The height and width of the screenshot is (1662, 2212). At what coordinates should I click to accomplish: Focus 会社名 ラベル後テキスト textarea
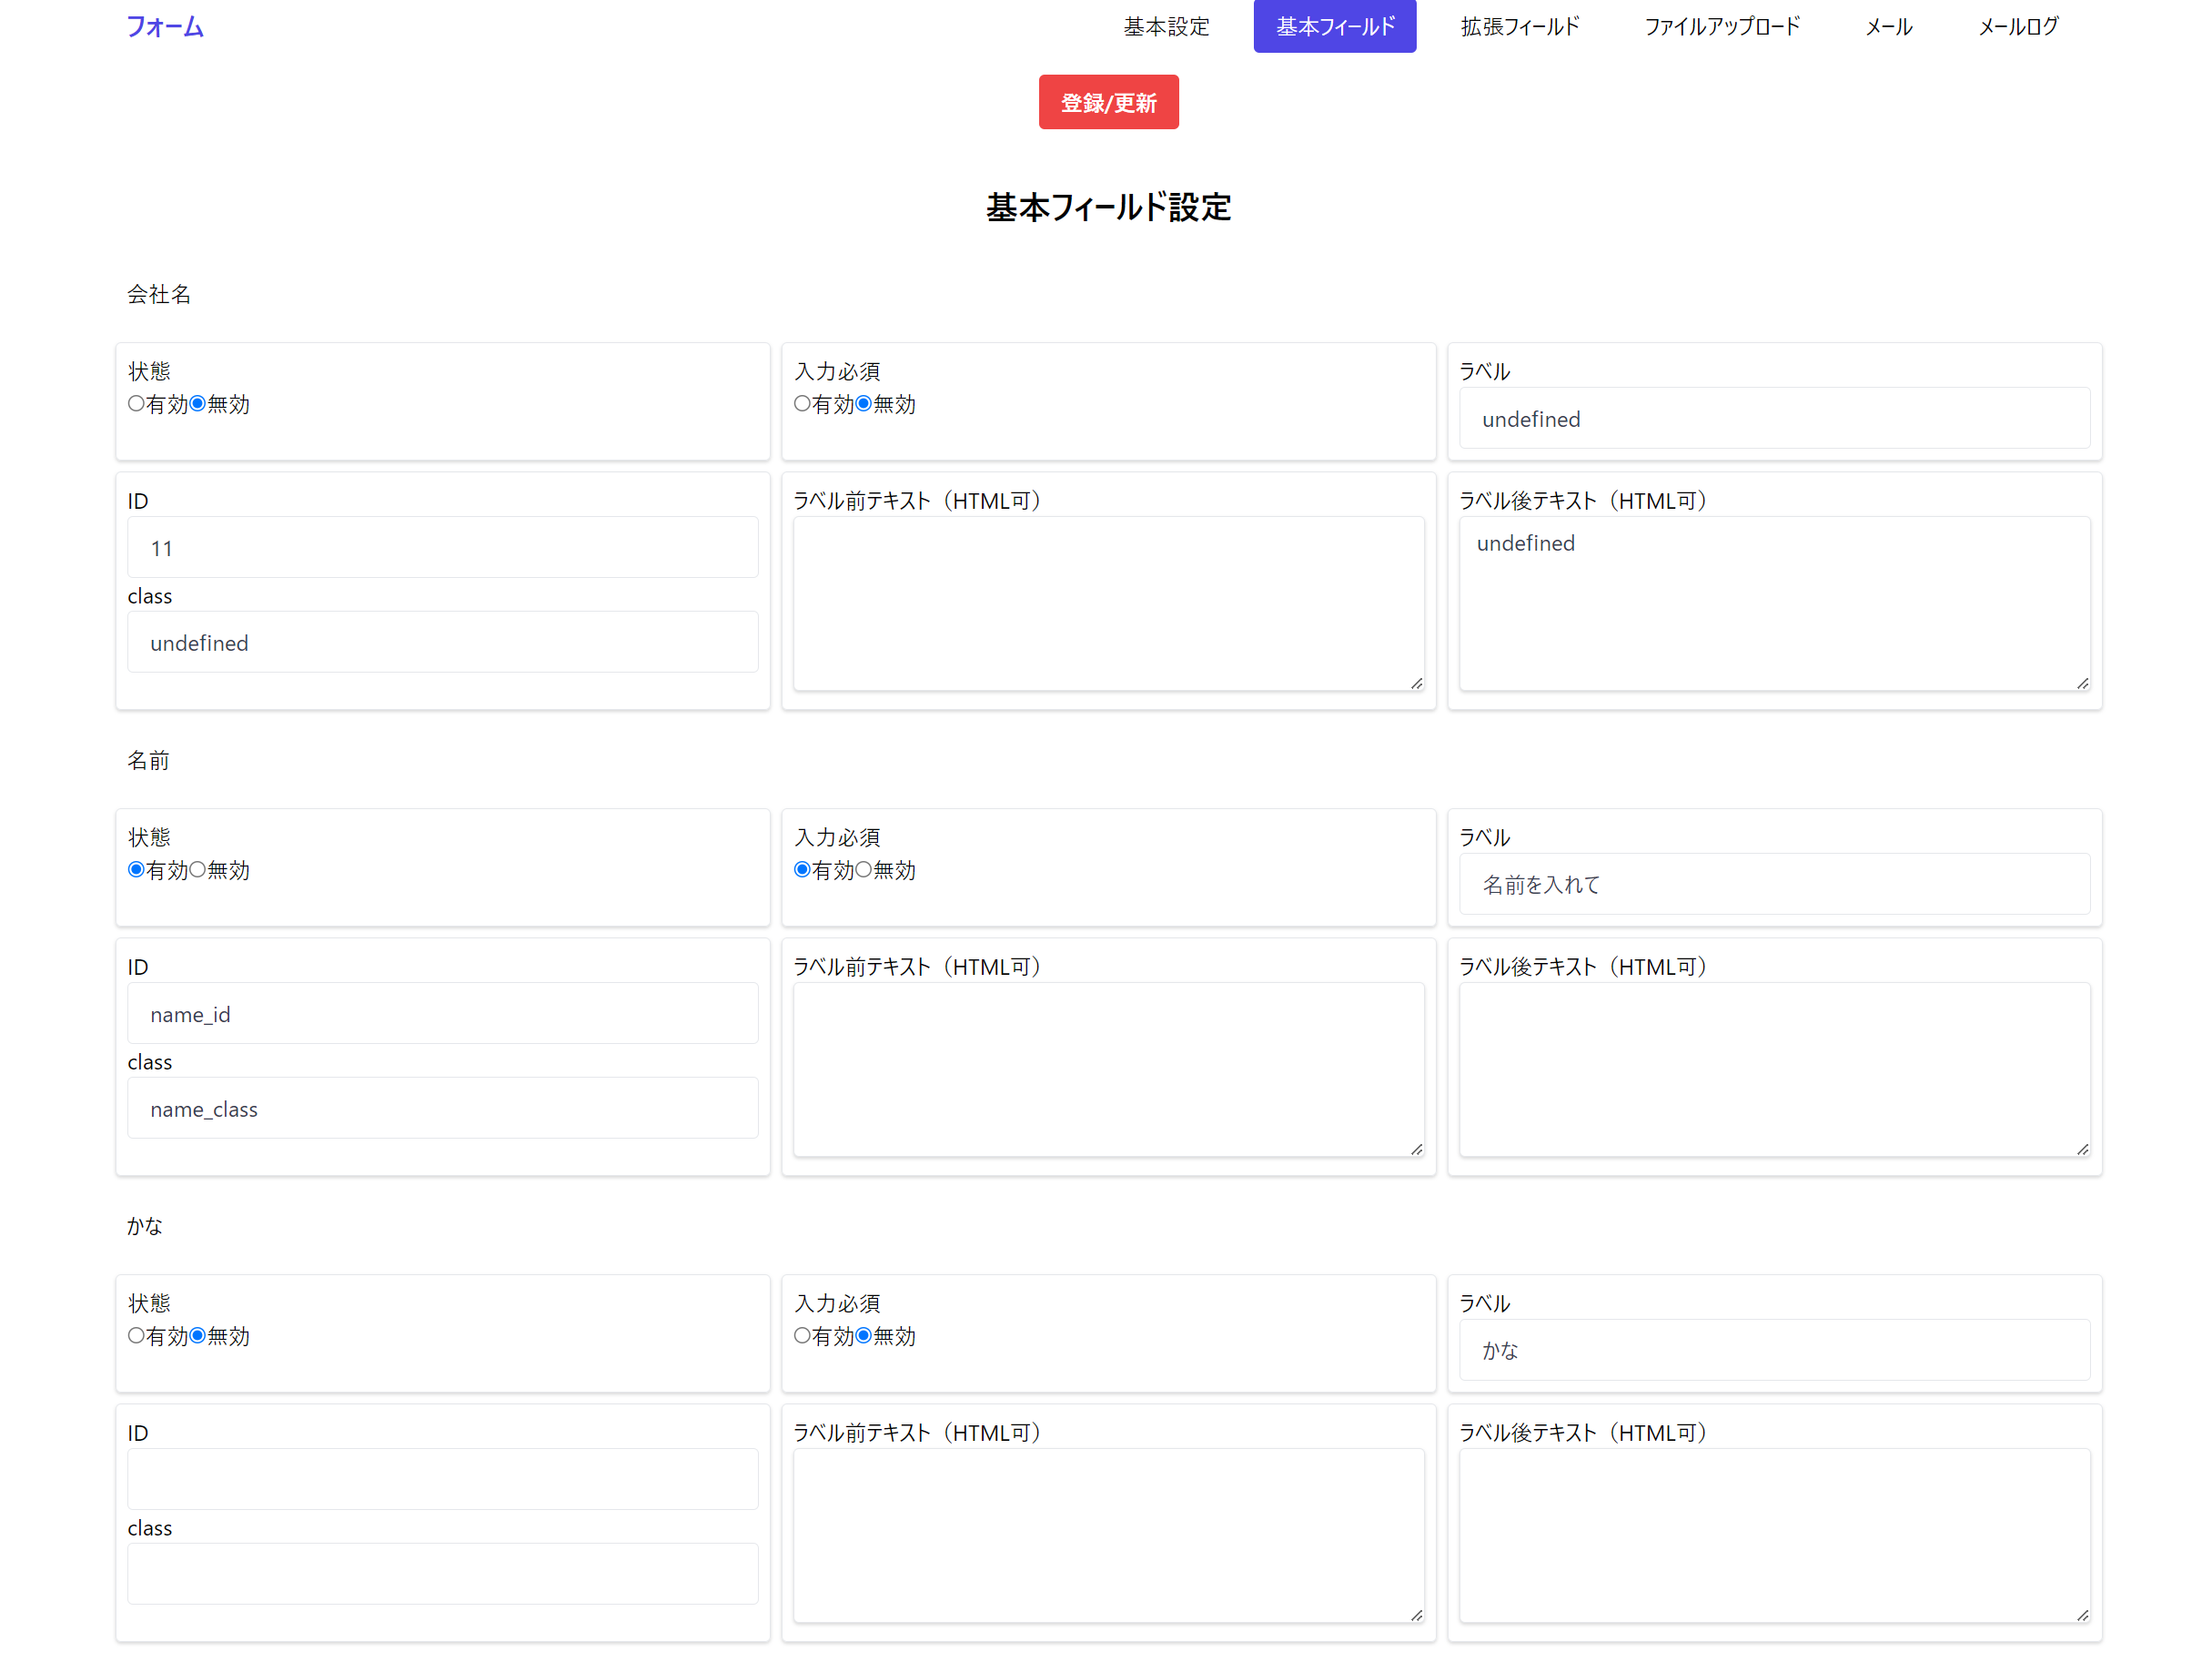pos(1774,604)
